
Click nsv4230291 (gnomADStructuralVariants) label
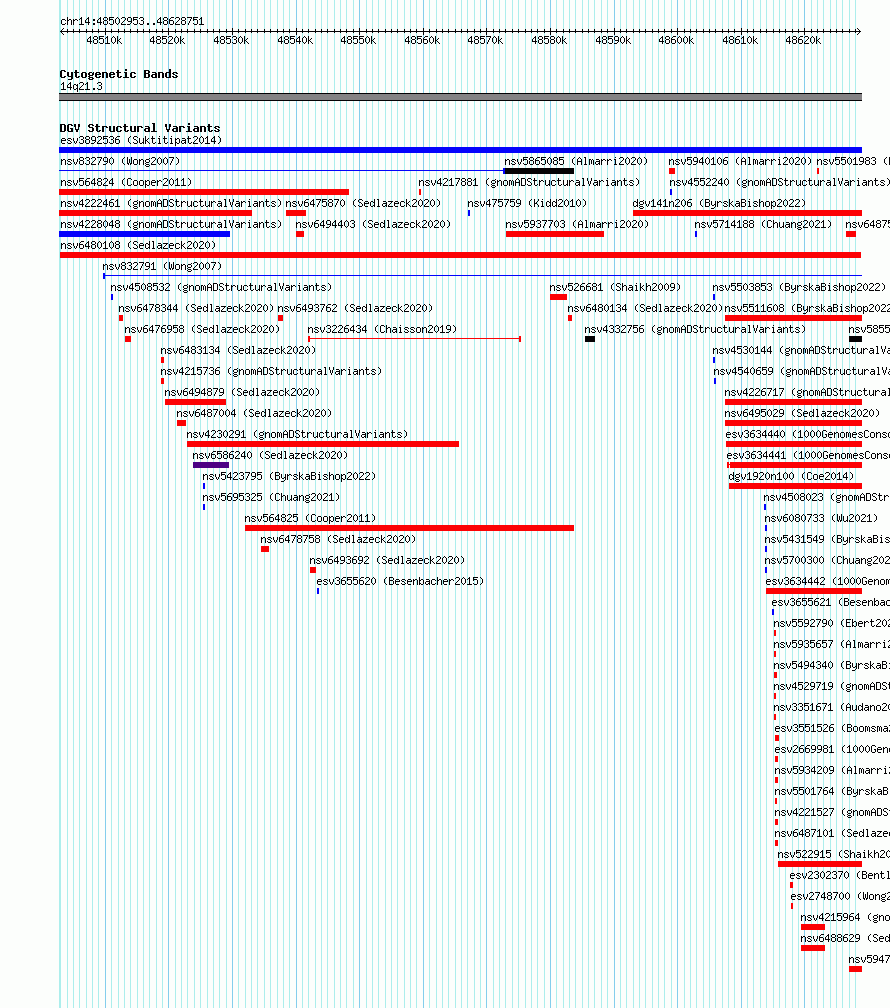coord(297,435)
